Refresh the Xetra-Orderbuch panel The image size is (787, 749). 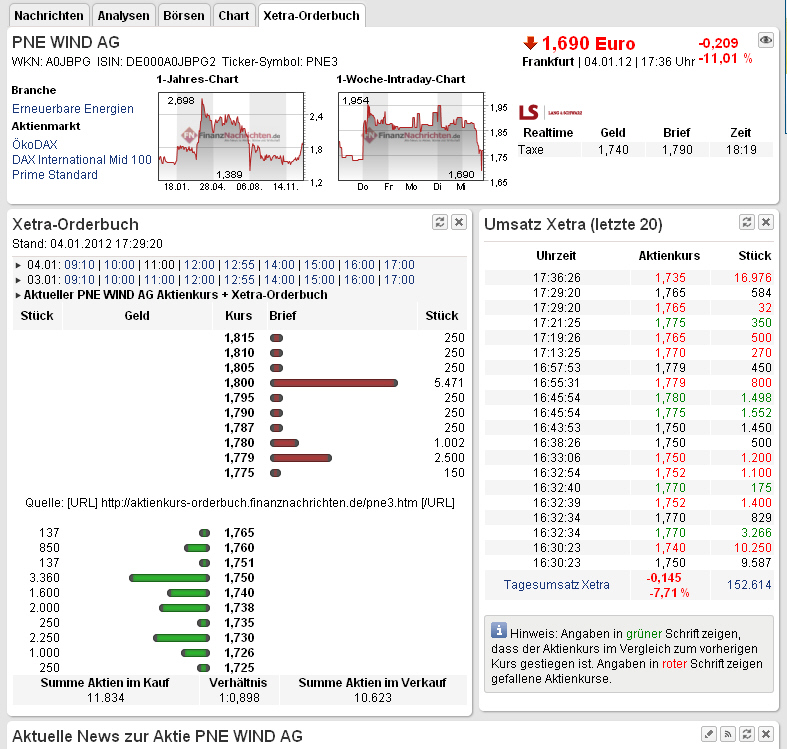440,222
